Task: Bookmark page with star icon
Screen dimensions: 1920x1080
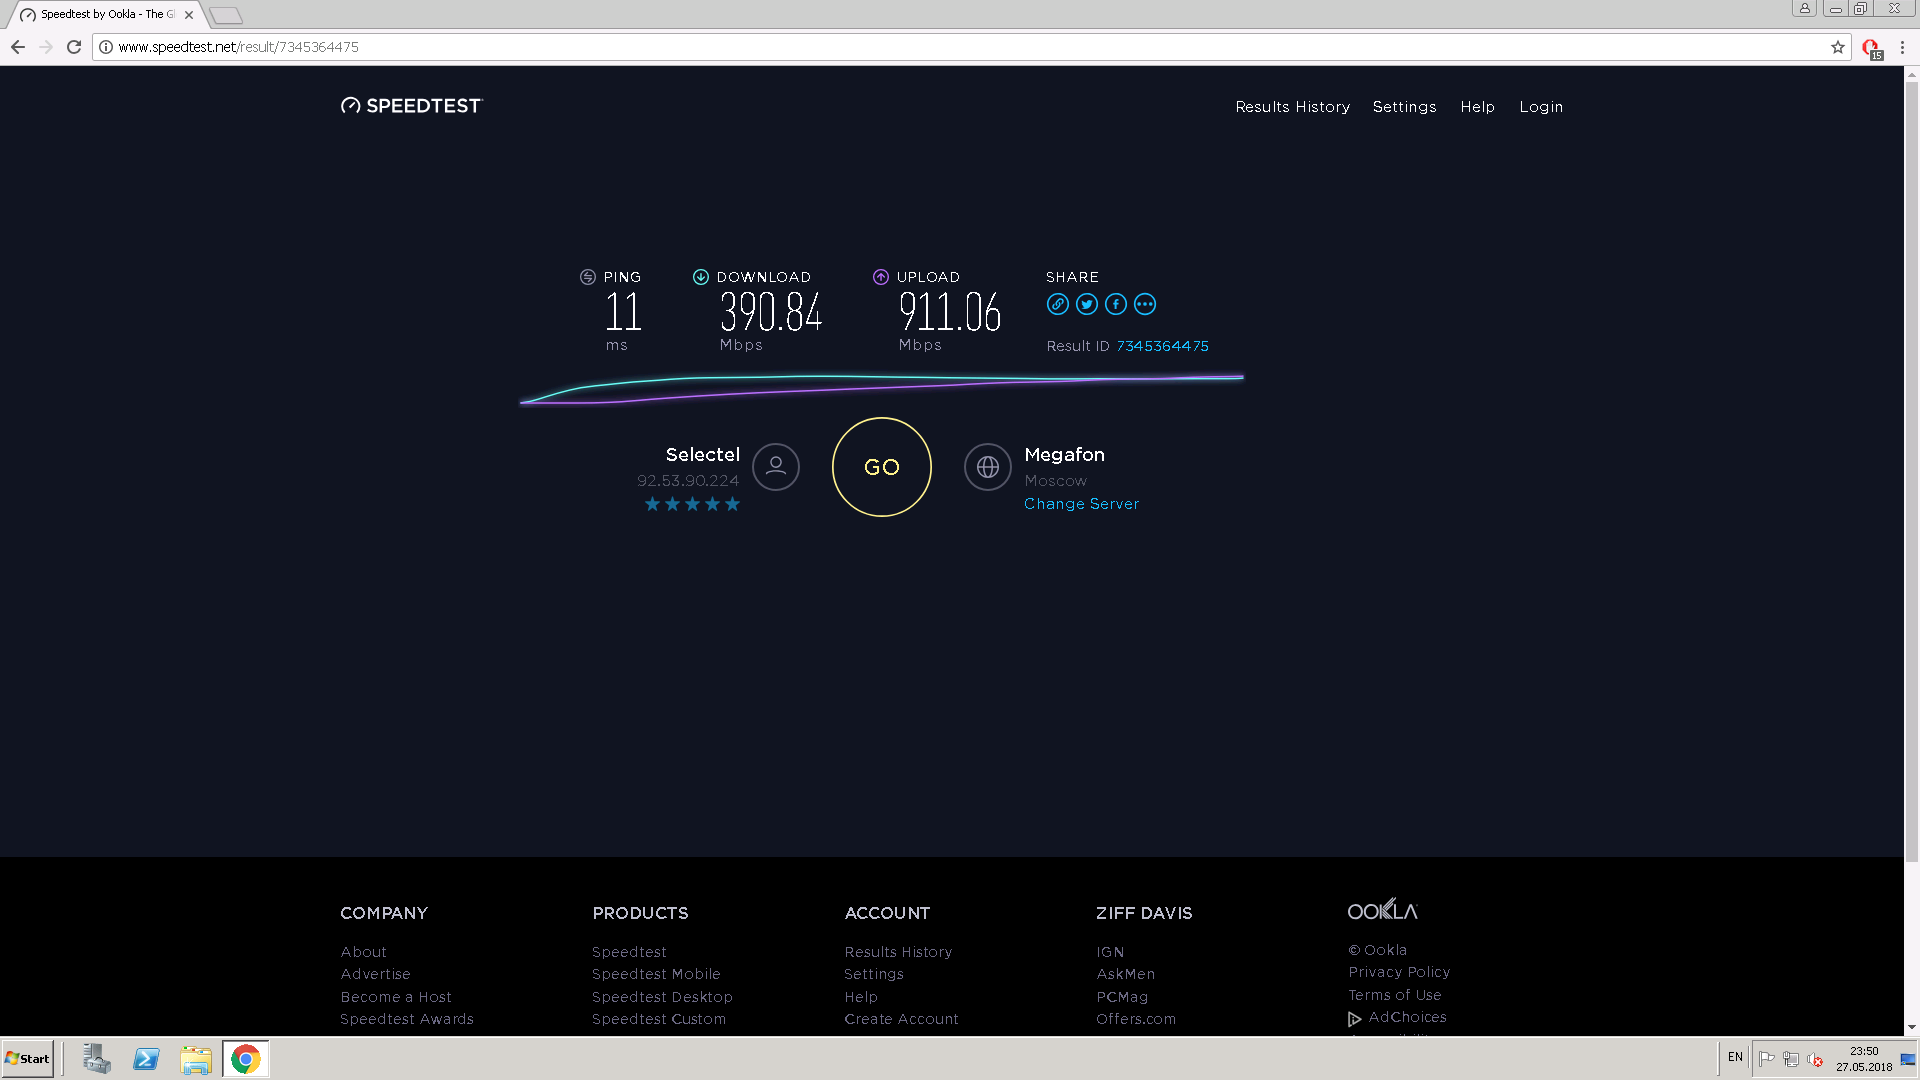Action: pos(1838,47)
